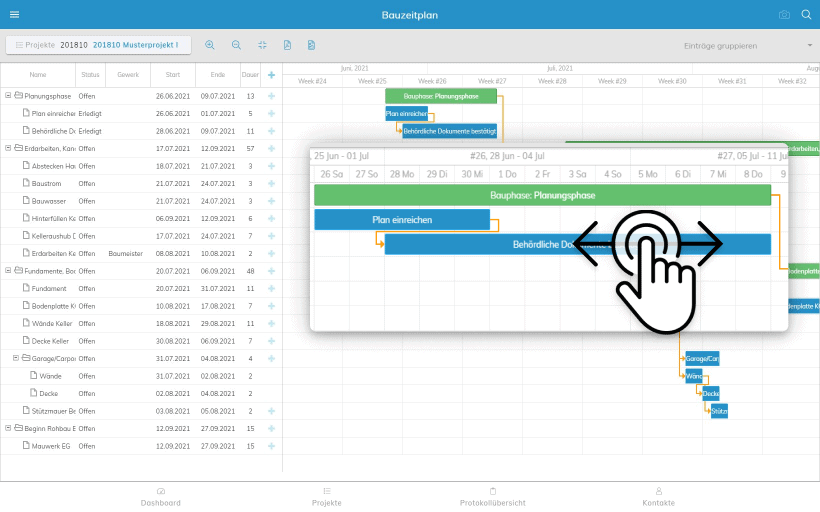Screen dimensions: 820x512
Task: Add entry beside Wände Keller row
Action: (271, 324)
